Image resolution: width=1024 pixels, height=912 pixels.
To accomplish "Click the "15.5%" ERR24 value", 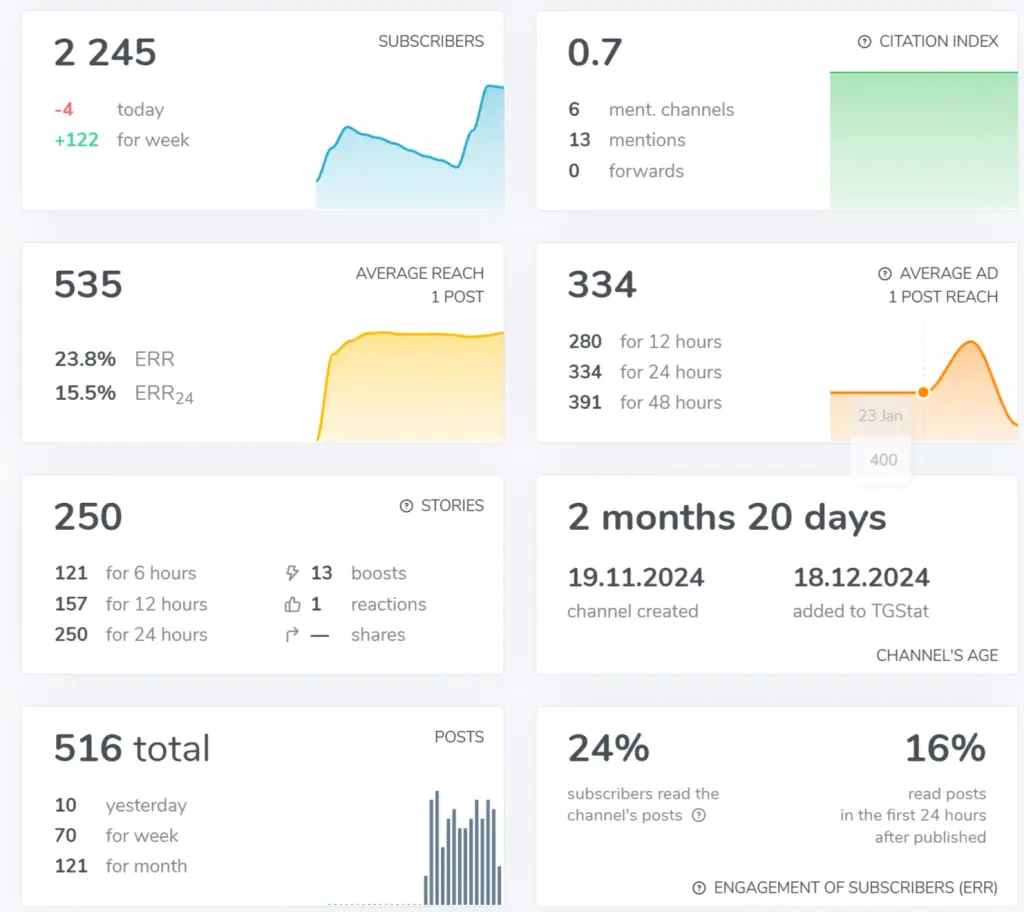I will [x=85, y=393].
